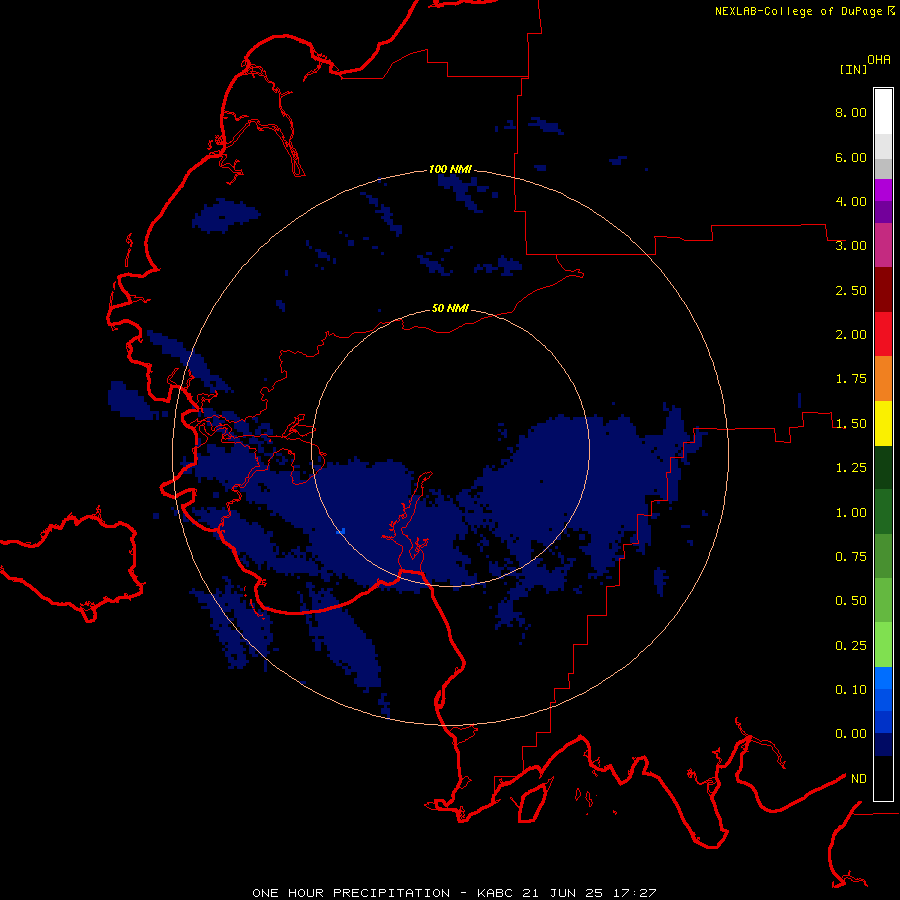The width and height of the screenshot is (900, 900).
Task: Click the 8.00 legend value
Action: tap(851, 112)
